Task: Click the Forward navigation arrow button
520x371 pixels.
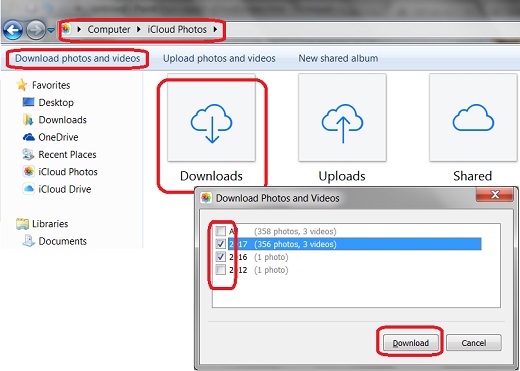Action: pyautogui.click(x=36, y=30)
